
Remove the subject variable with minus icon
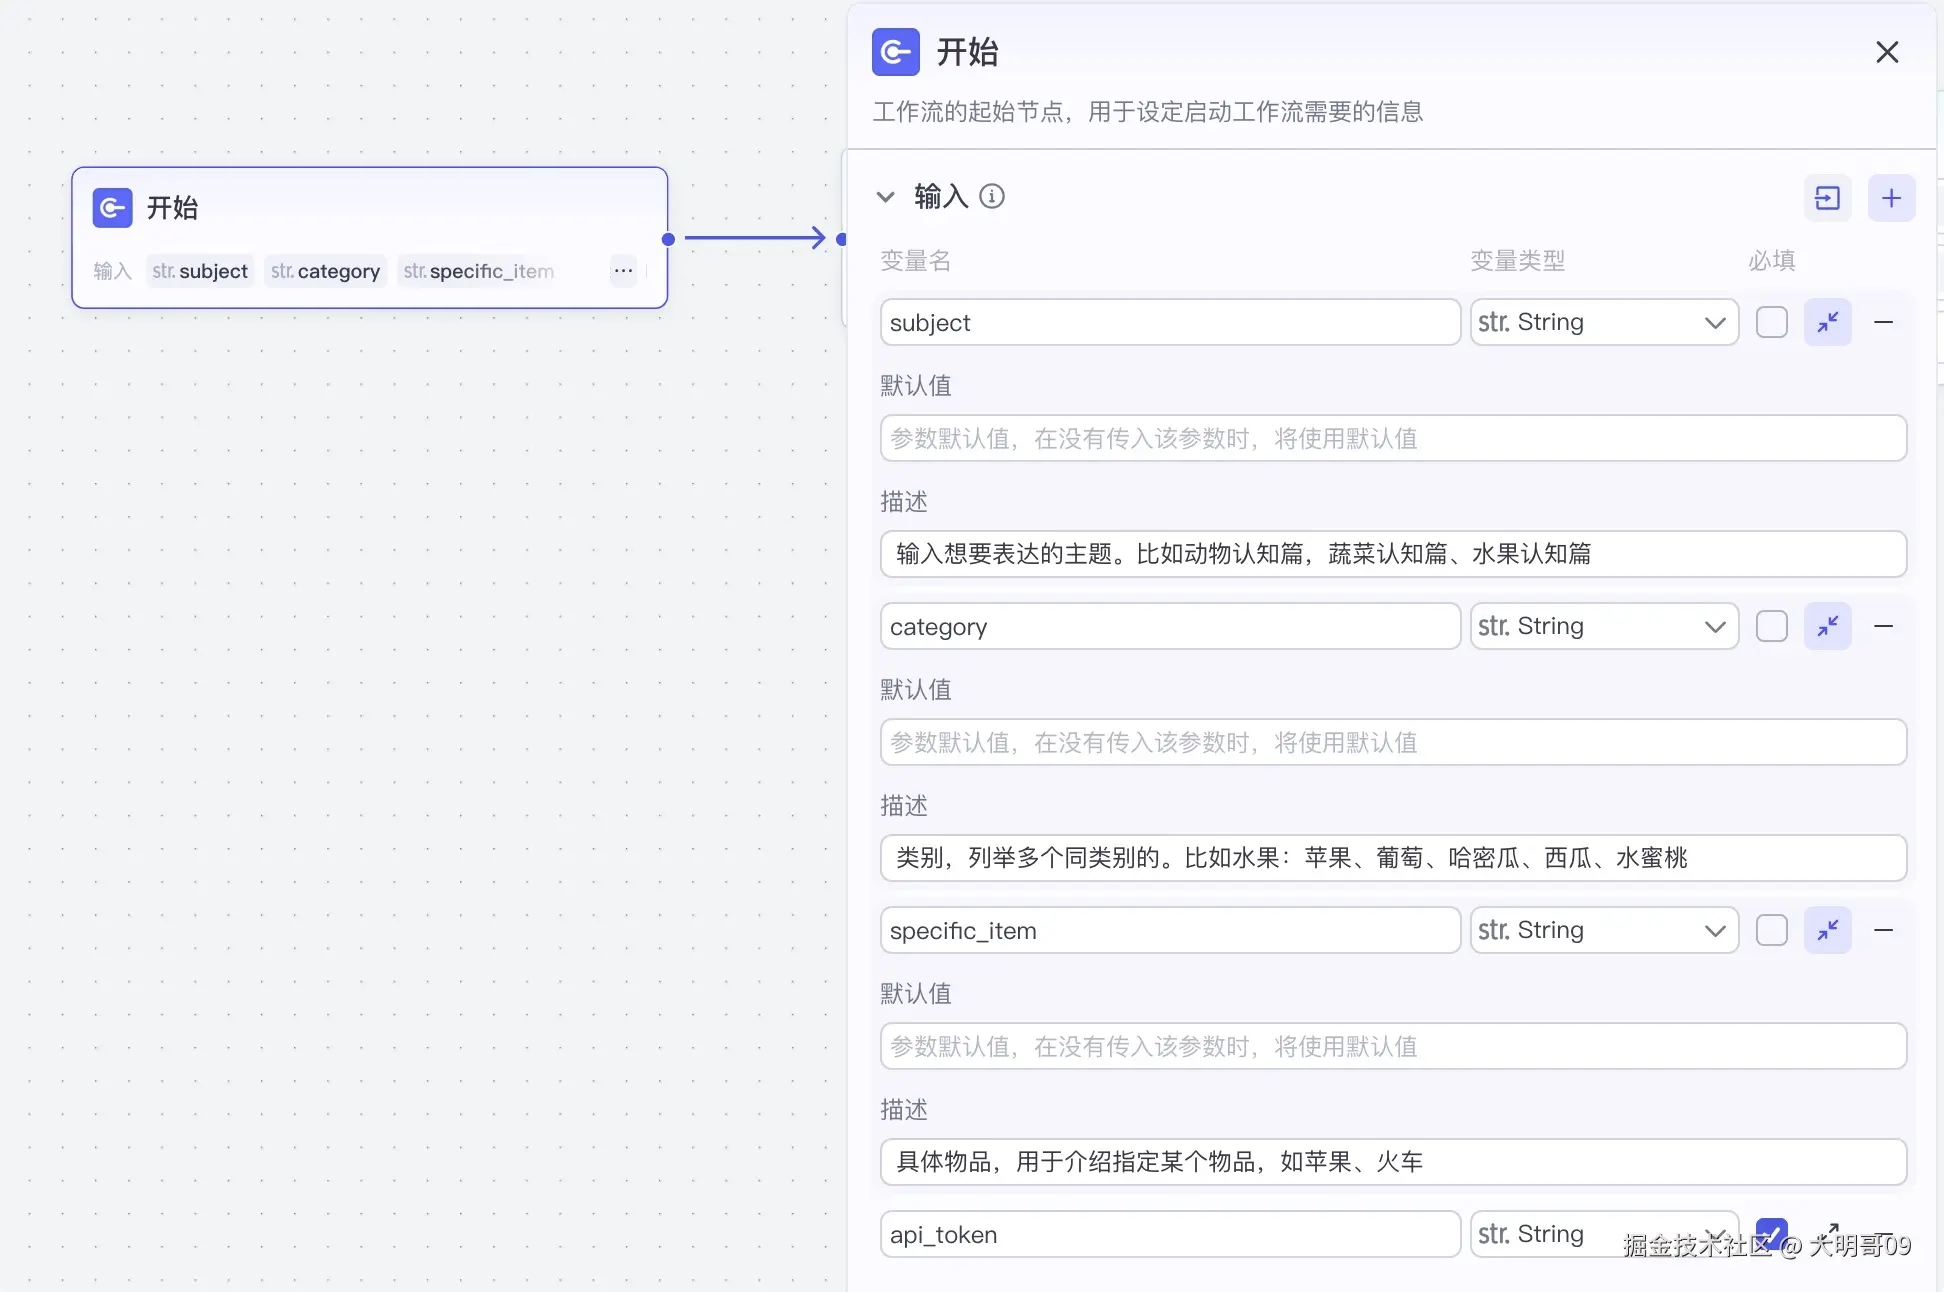tap(1883, 322)
